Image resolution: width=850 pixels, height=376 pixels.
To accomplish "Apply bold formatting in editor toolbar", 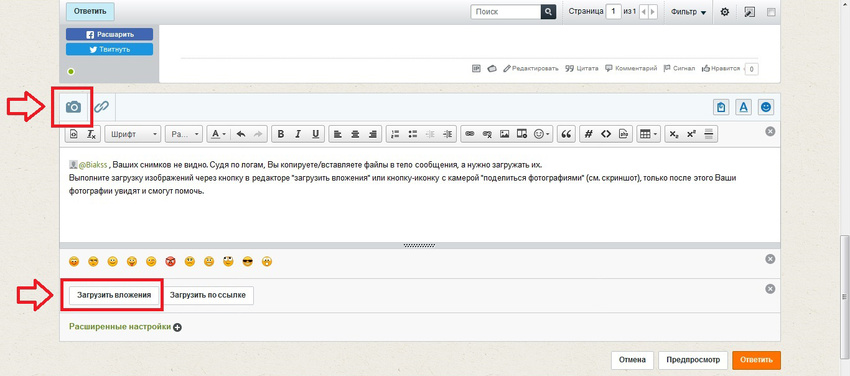I will [280, 134].
